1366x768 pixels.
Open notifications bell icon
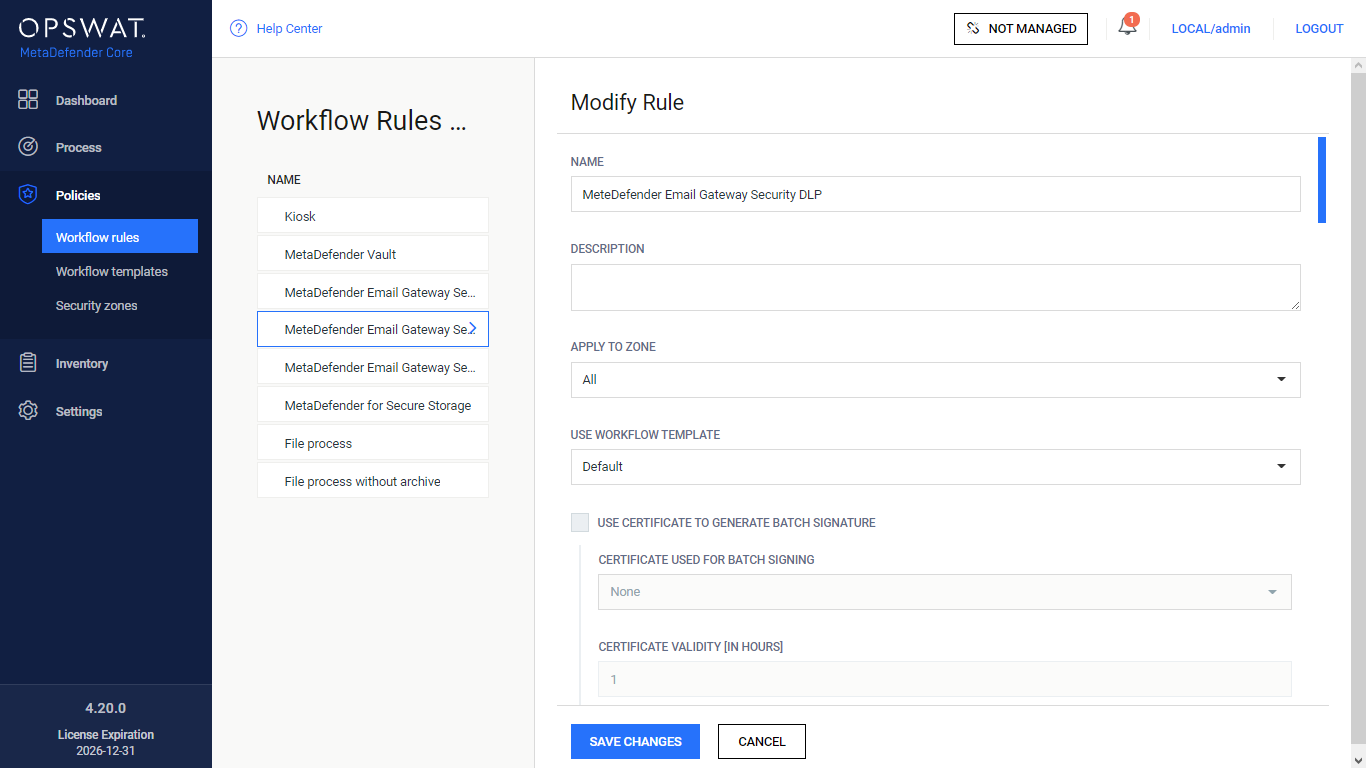(1127, 28)
